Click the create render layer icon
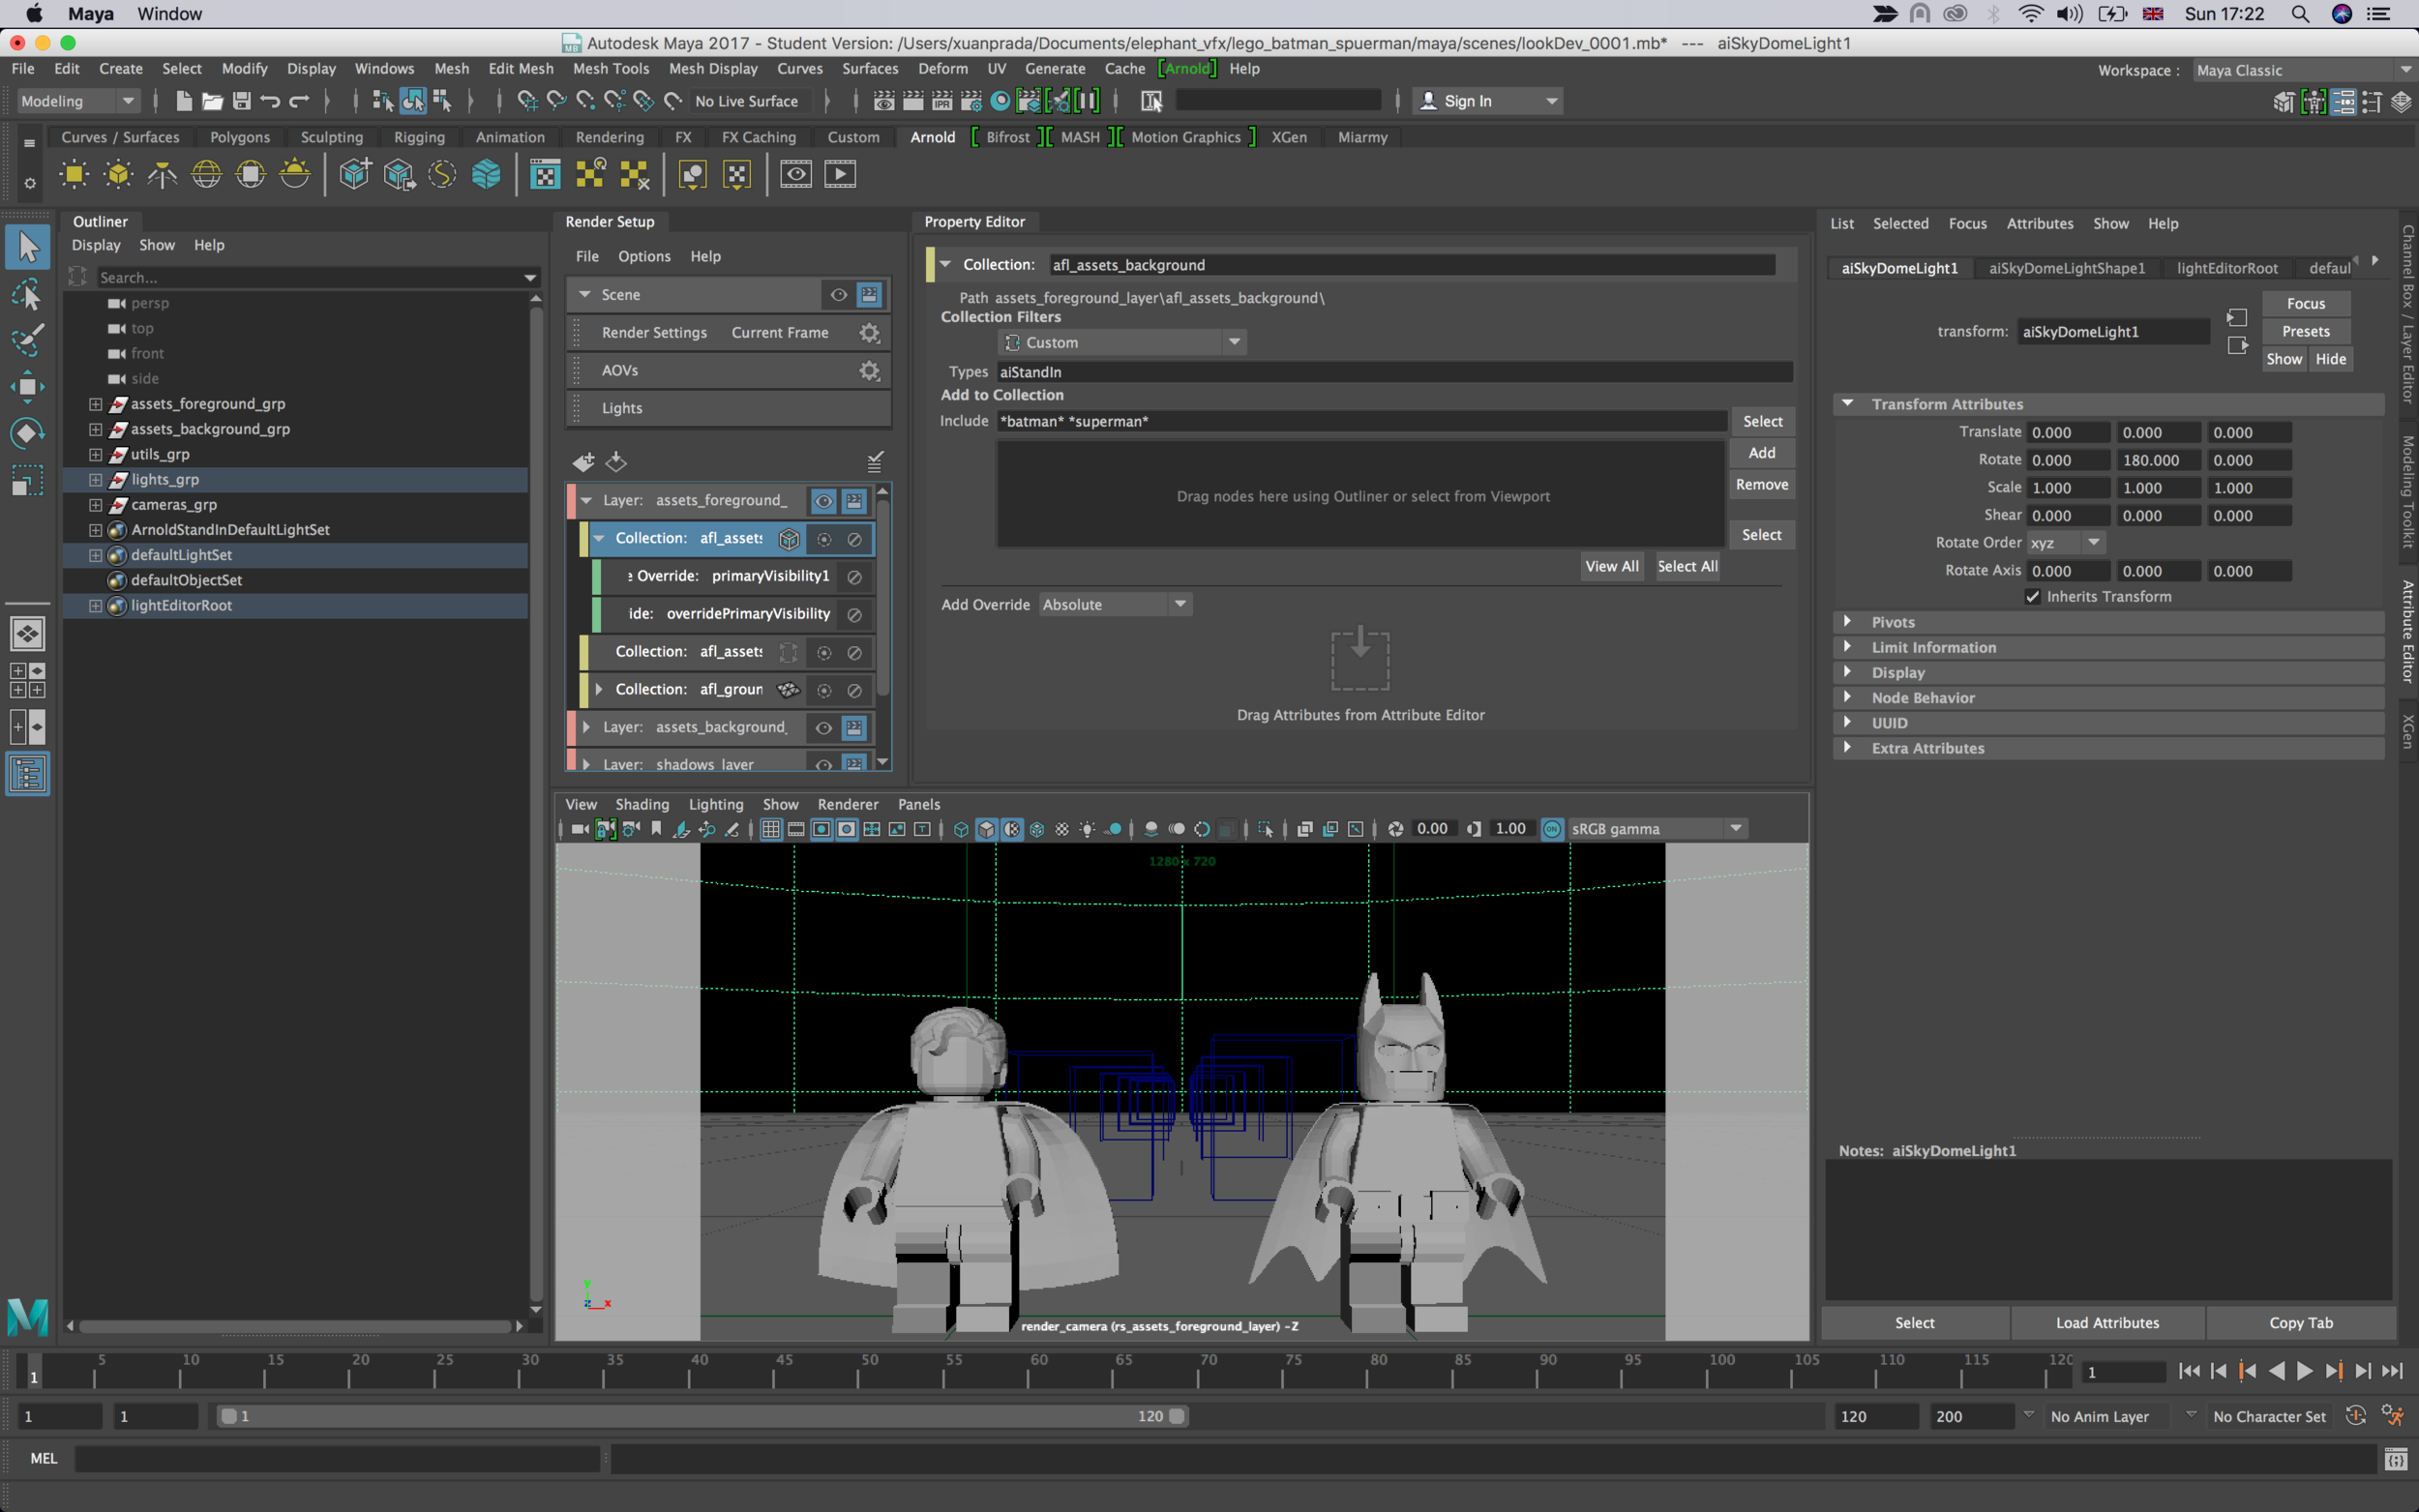Screen dimensions: 2419x1512 [584, 462]
